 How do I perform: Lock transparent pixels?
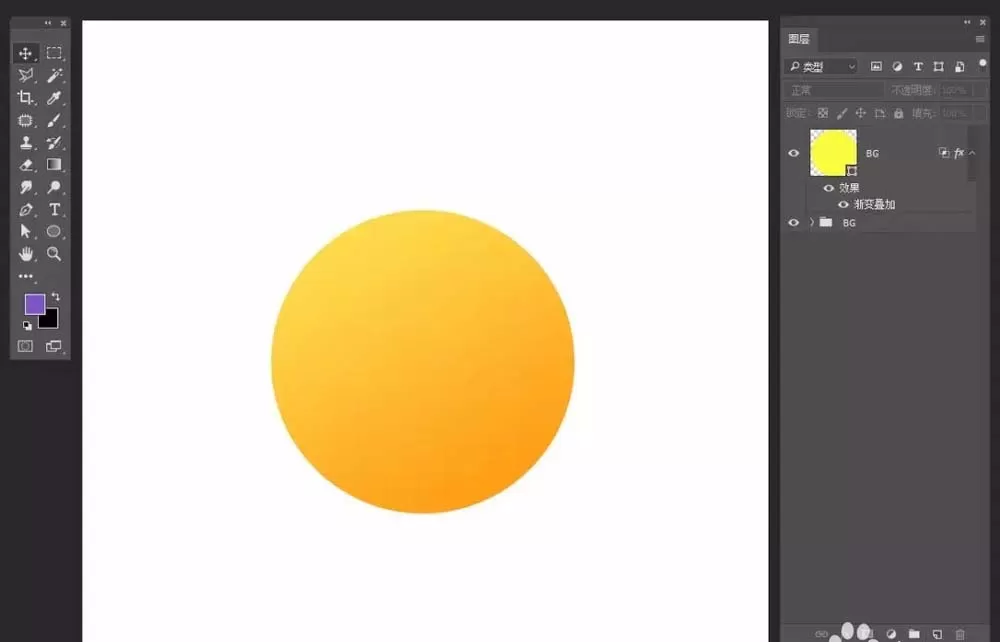pos(823,113)
